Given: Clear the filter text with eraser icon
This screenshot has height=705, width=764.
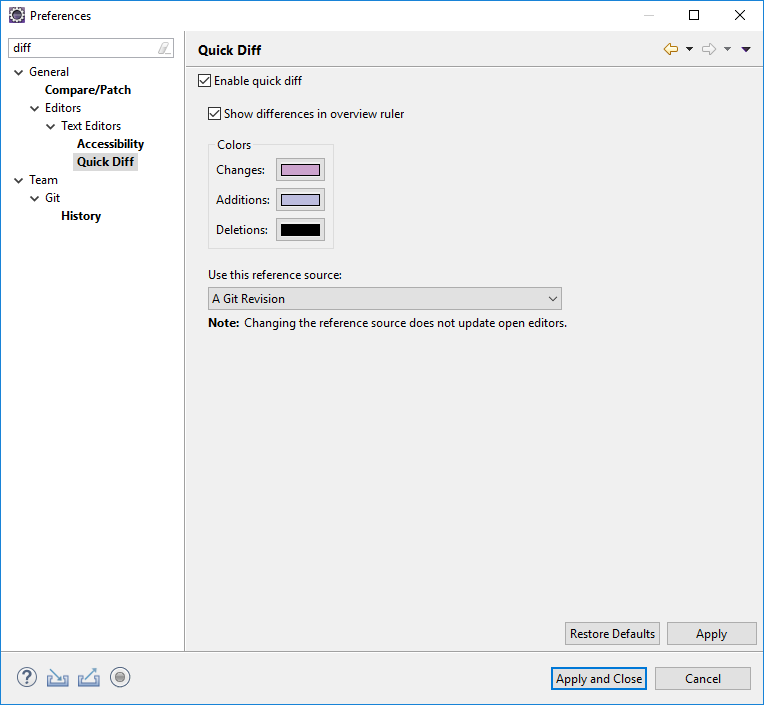Looking at the screenshot, I should [x=164, y=48].
